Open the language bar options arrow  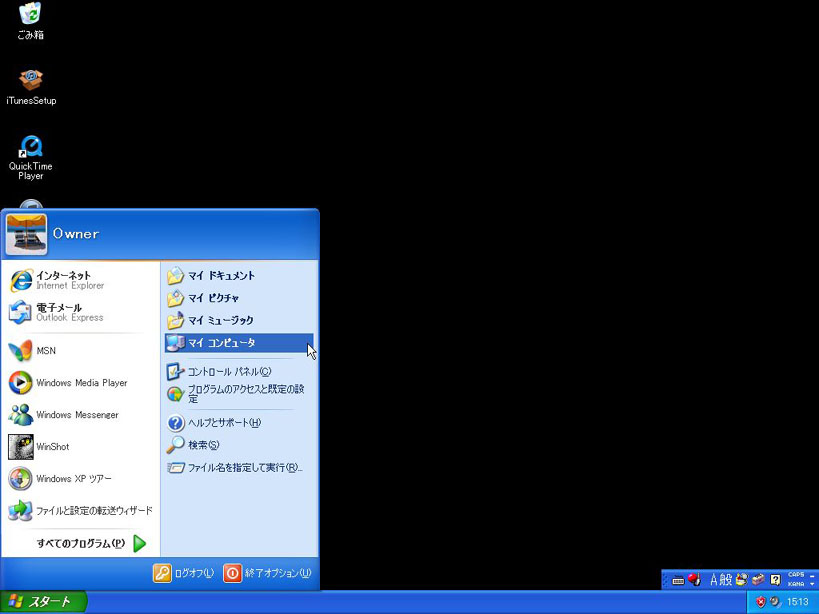(x=812, y=584)
